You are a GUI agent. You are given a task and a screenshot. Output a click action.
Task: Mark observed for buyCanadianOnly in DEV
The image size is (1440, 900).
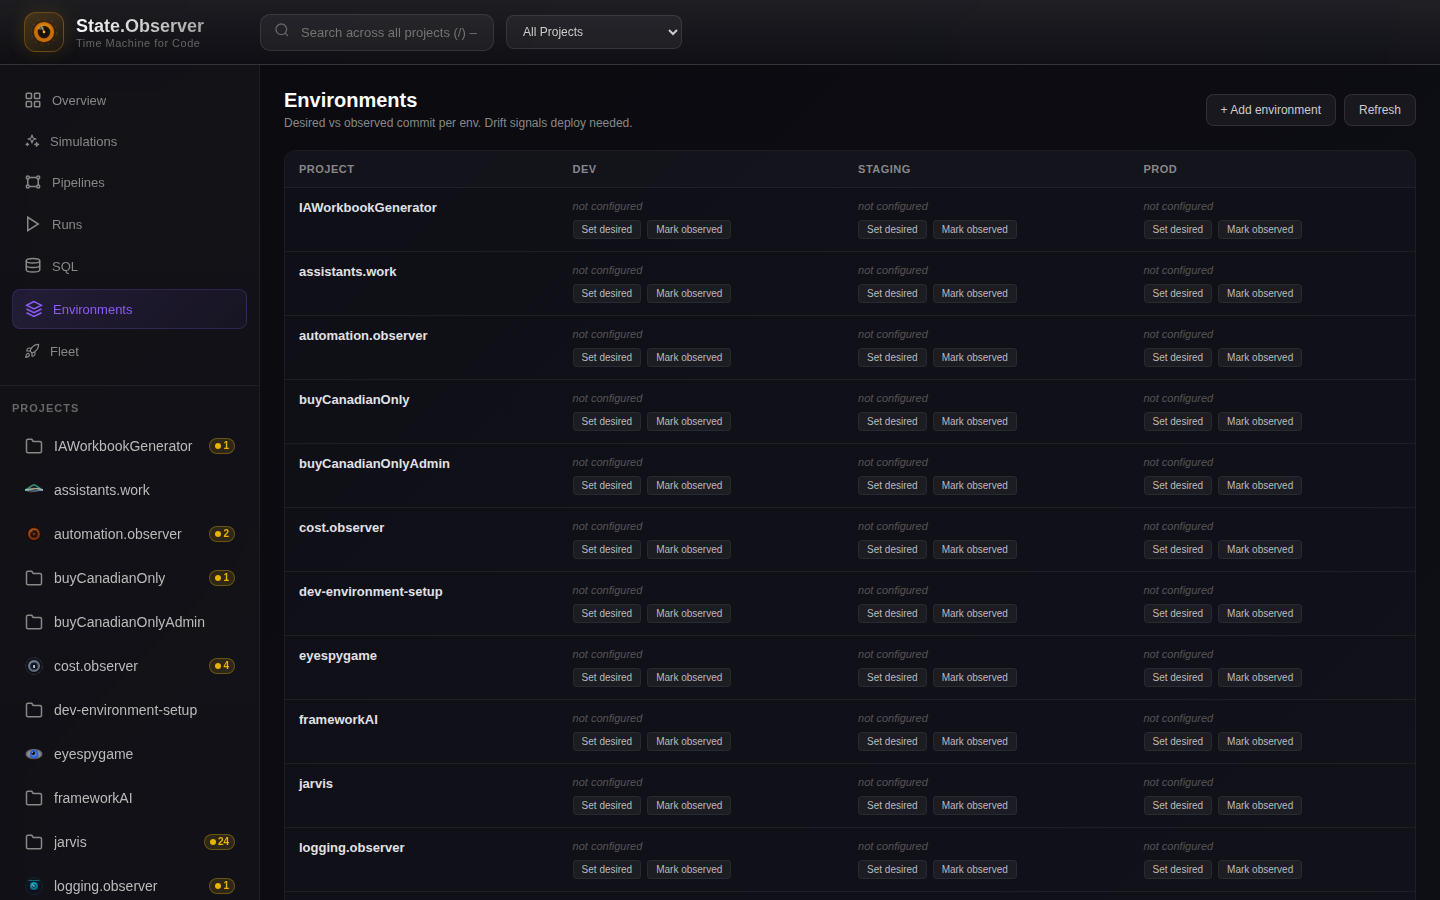tap(689, 422)
